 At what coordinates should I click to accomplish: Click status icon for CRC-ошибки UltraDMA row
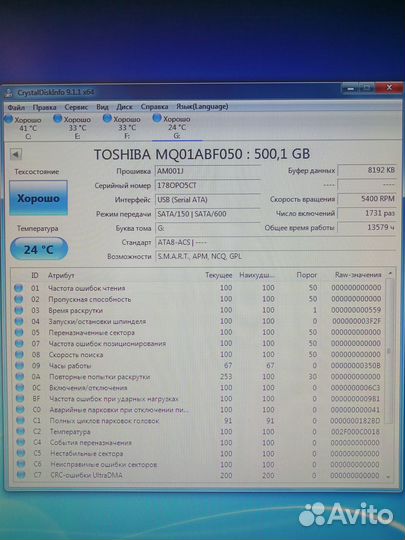pyautogui.click(x=21, y=475)
